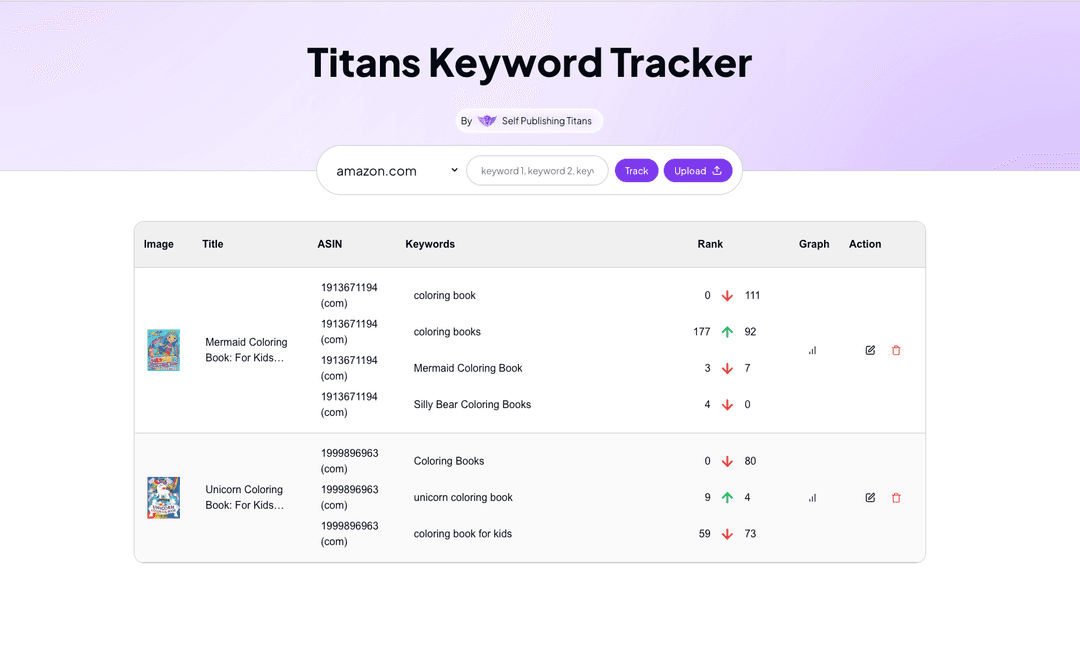The width and height of the screenshot is (1080, 646).
Task: Delete the Unicorn Coloring Book row
Action: [x=896, y=497]
